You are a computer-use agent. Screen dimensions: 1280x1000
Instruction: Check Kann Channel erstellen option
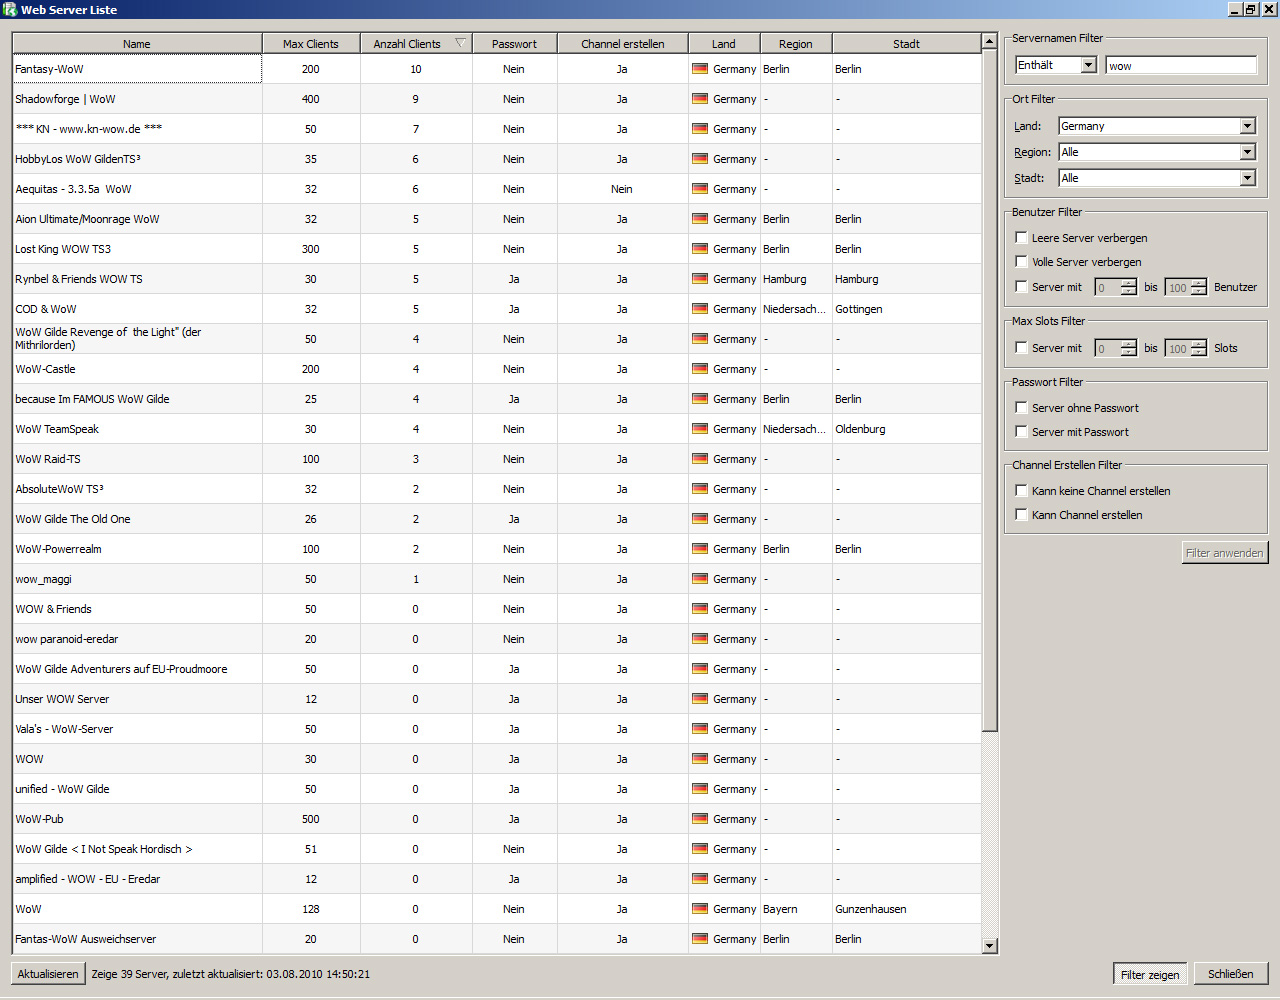tap(1021, 515)
